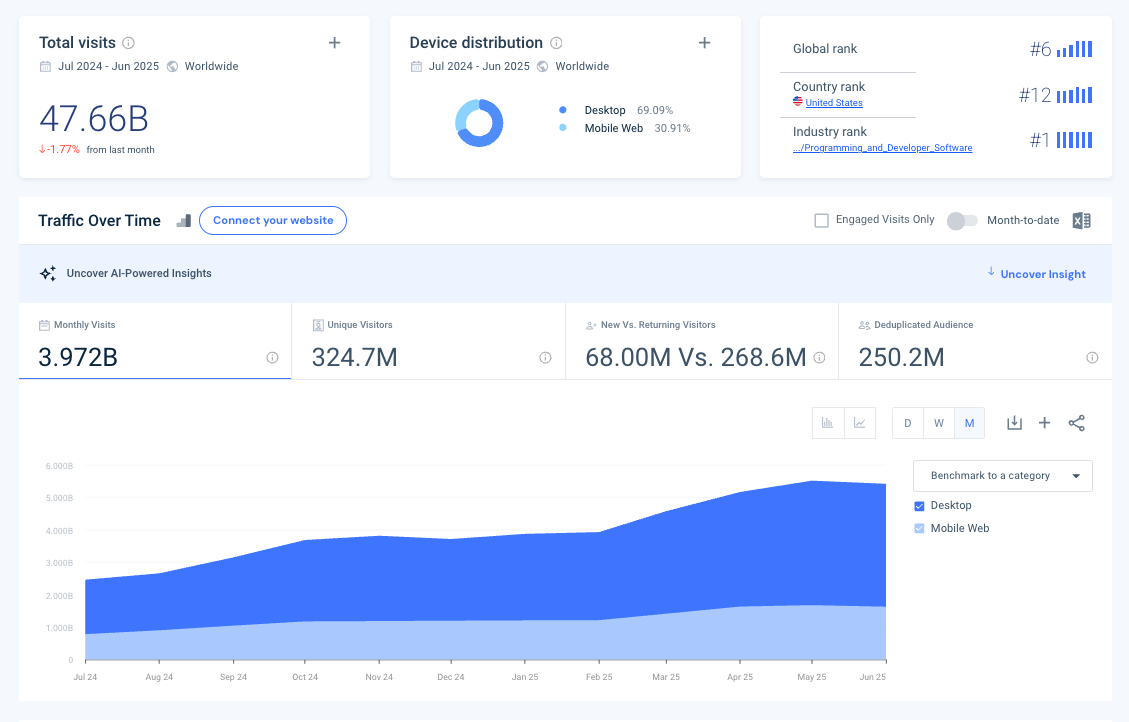Click the download chart icon
The height and width of the screenshot is (722, 1129).
(x=1014, y=422)
